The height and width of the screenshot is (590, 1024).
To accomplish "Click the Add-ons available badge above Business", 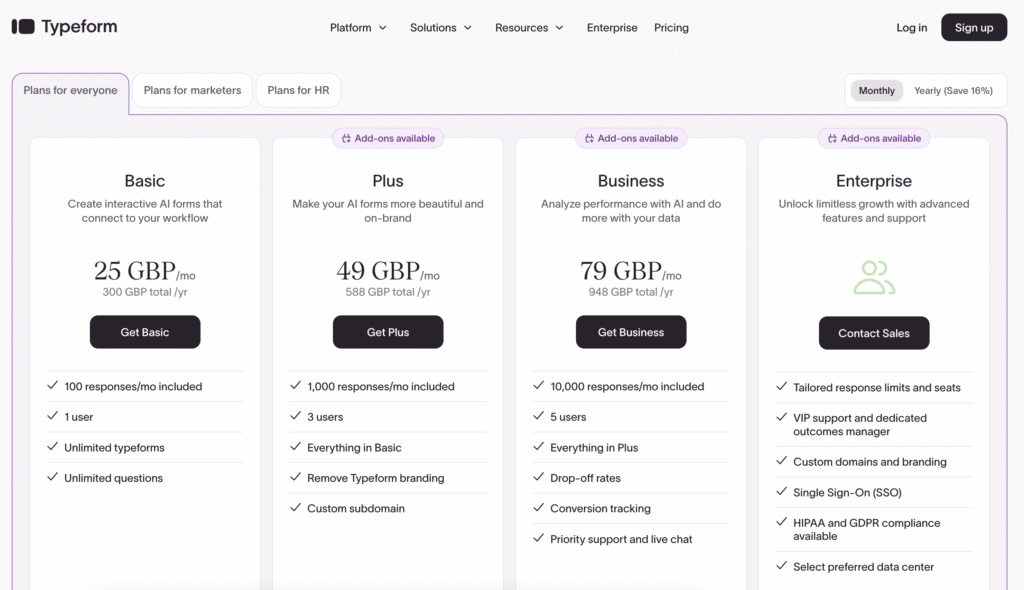I will pos(631,138).
